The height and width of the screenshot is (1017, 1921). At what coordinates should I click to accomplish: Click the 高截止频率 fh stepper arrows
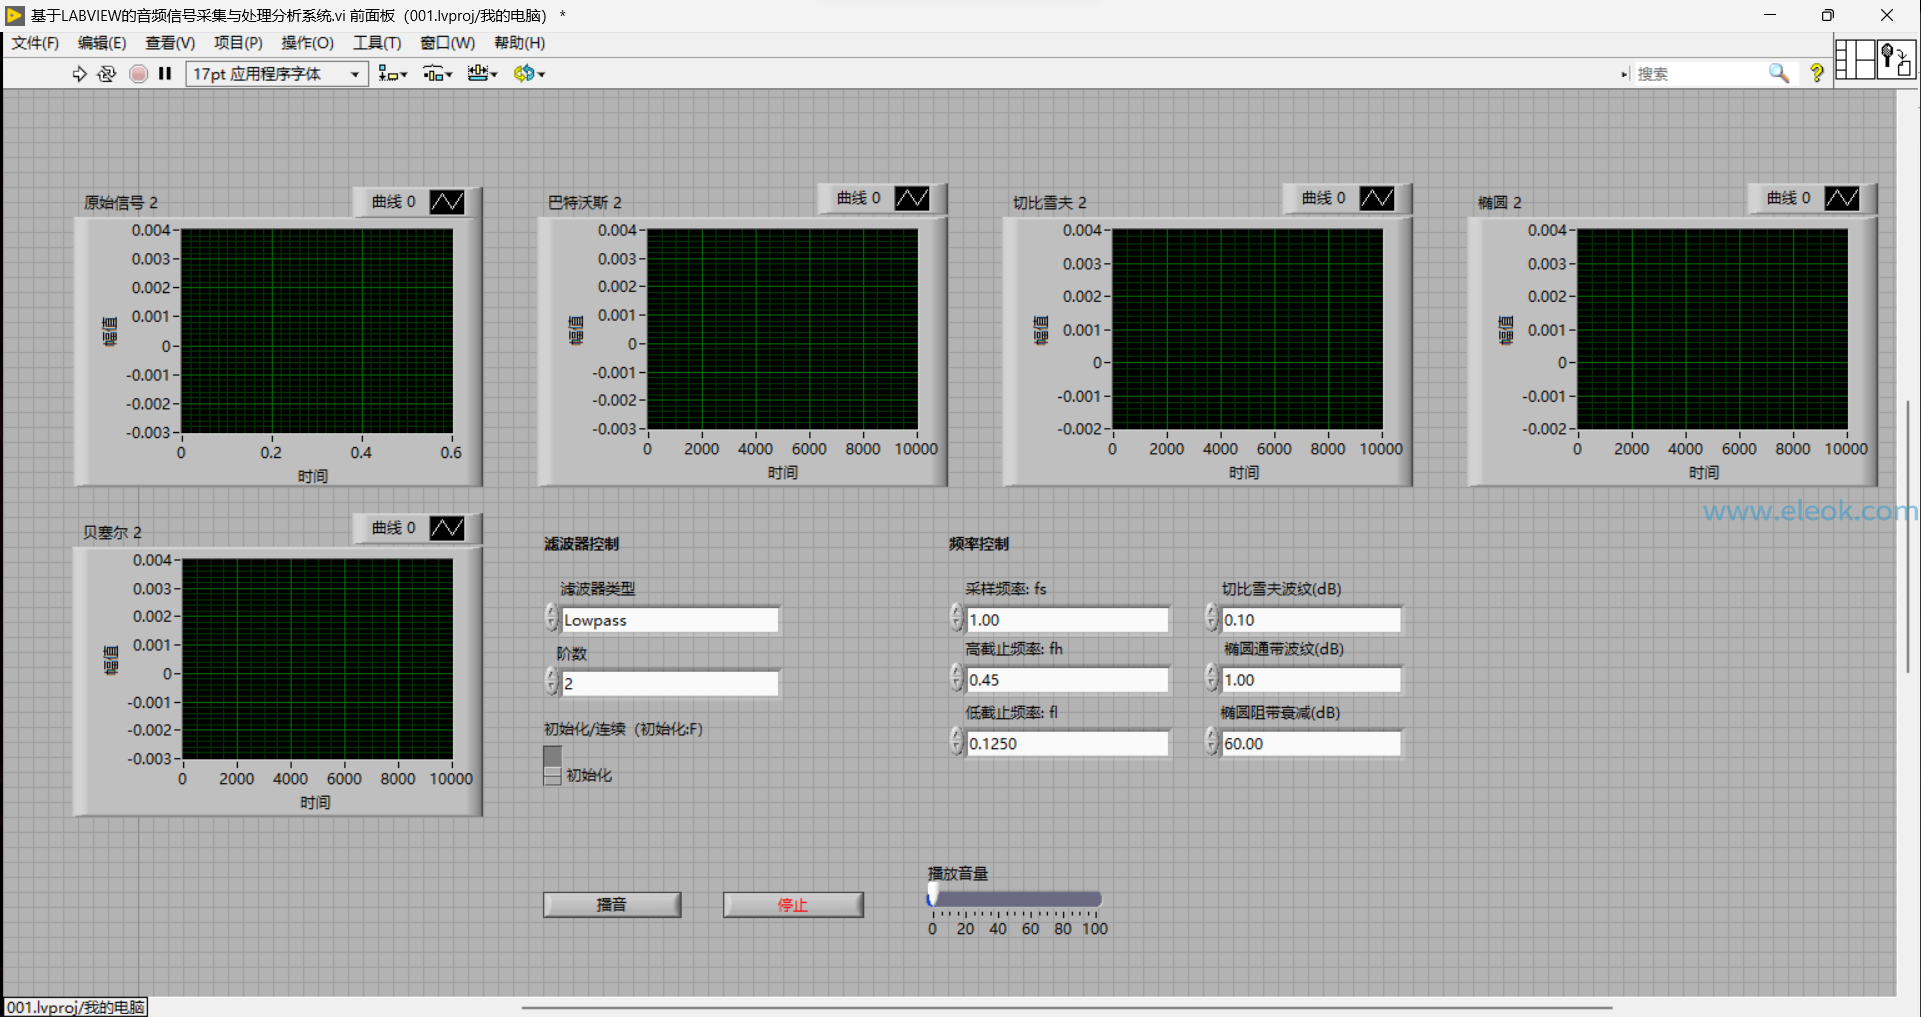click(956, 678)
